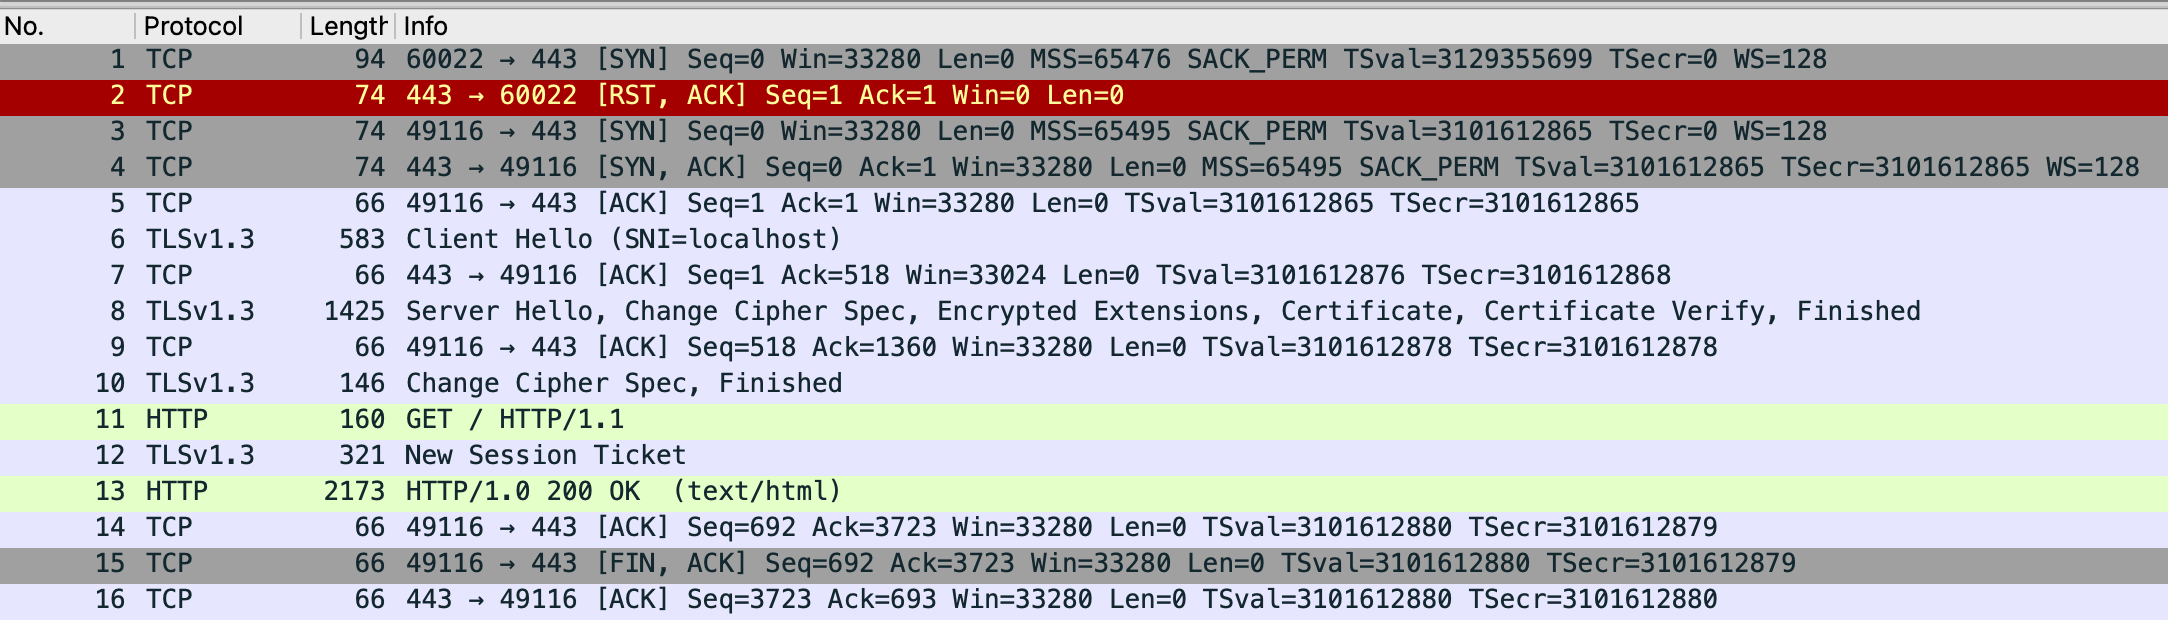2168x638 pixels.
Task: Select packet 3 SYN from port 49116
Action: point(1084,133)
